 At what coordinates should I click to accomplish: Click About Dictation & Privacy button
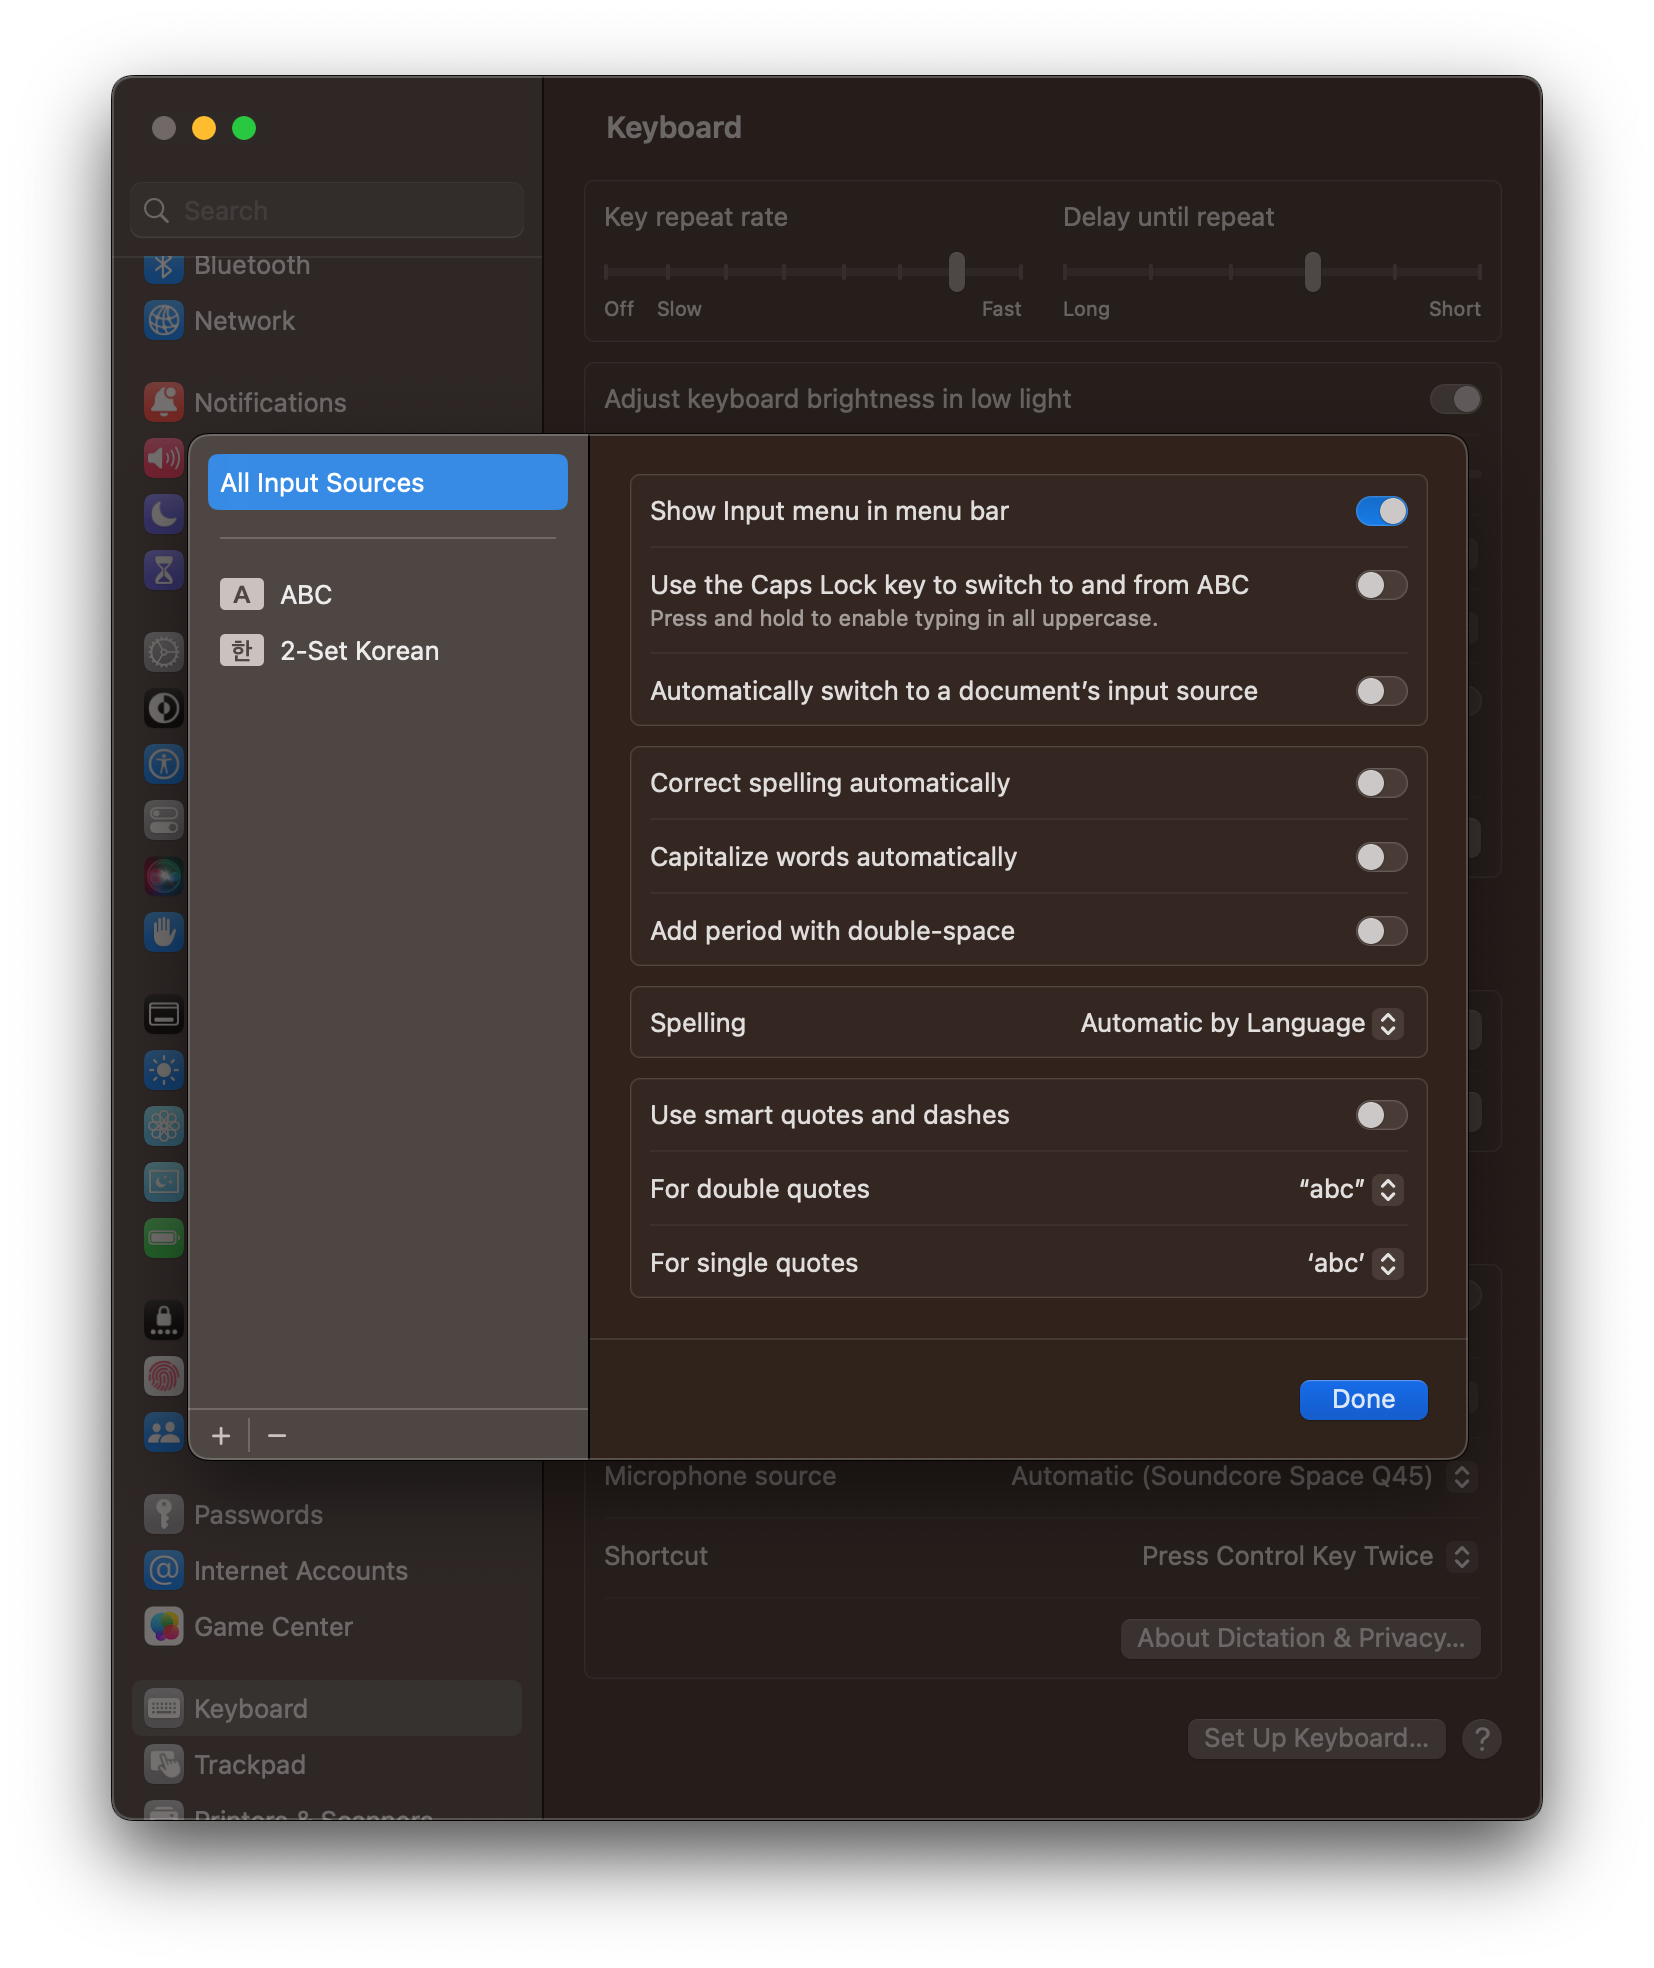coord(1300,1638)
